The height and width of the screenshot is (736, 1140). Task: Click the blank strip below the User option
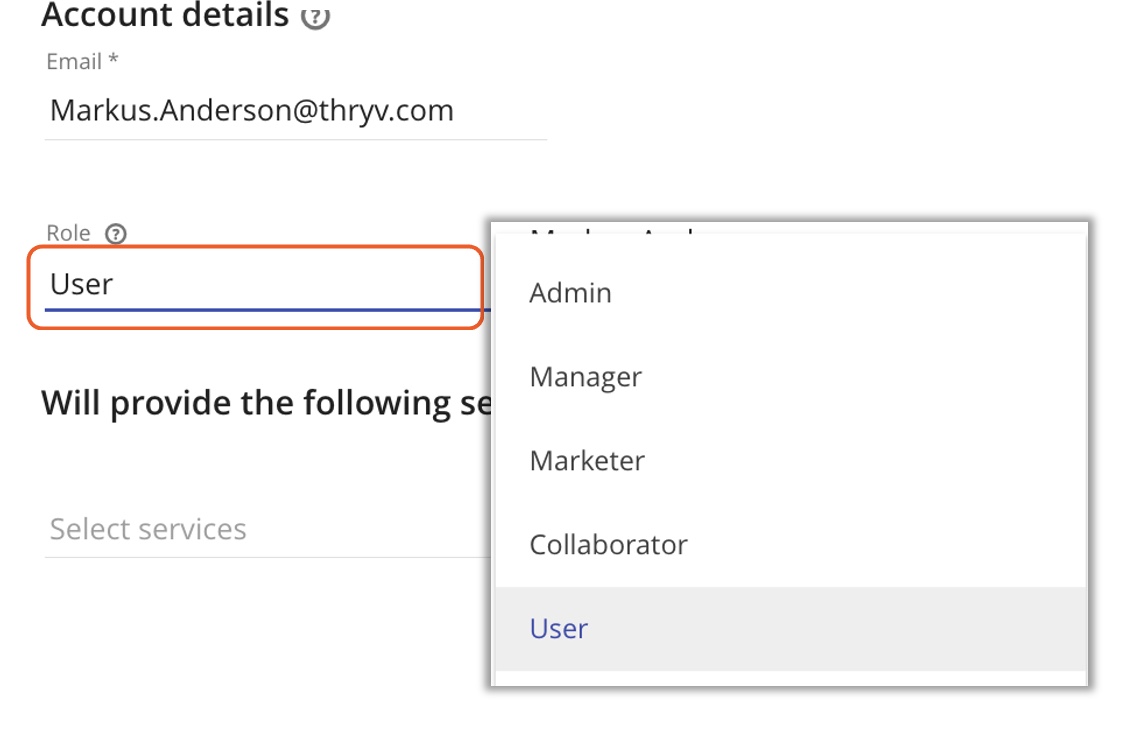coord(790,678)
